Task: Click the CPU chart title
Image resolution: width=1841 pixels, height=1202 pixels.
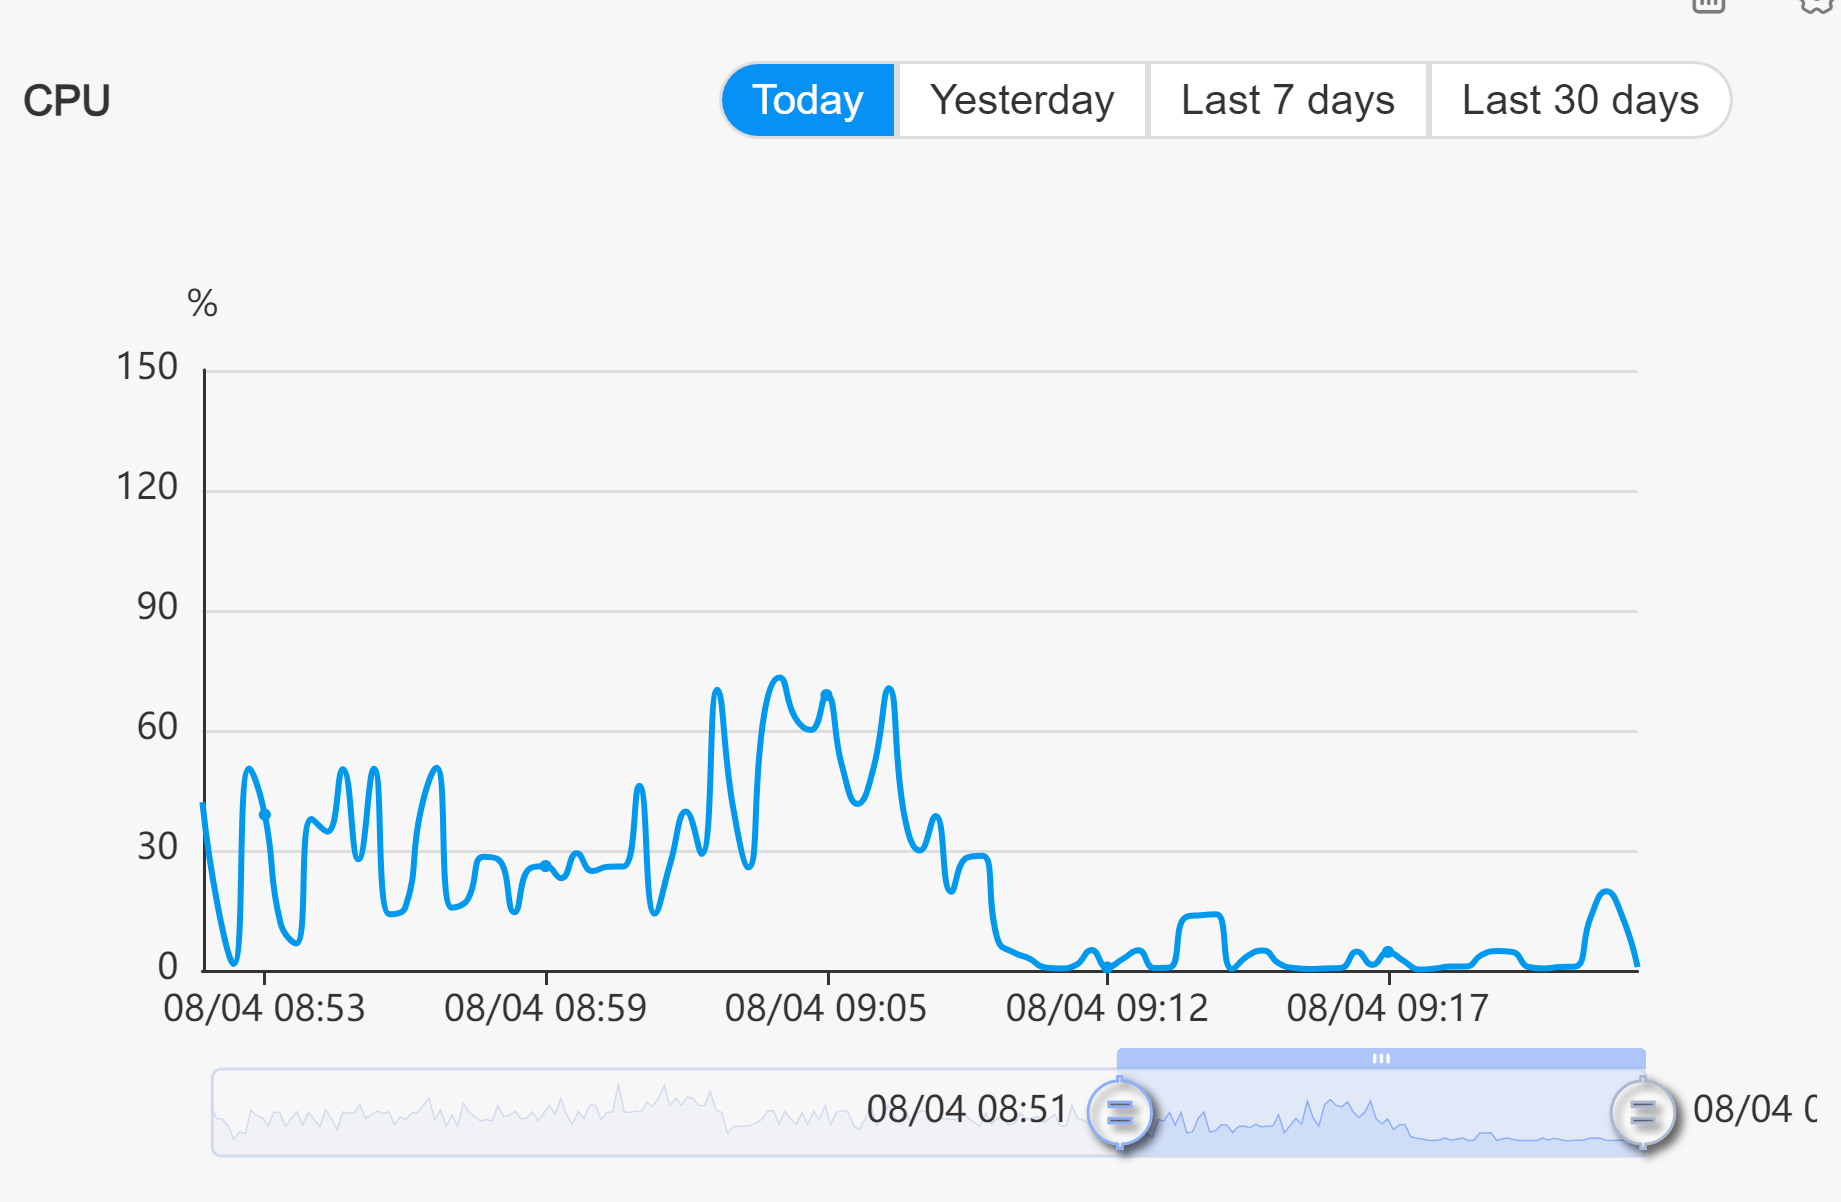Action: point(67,100)
